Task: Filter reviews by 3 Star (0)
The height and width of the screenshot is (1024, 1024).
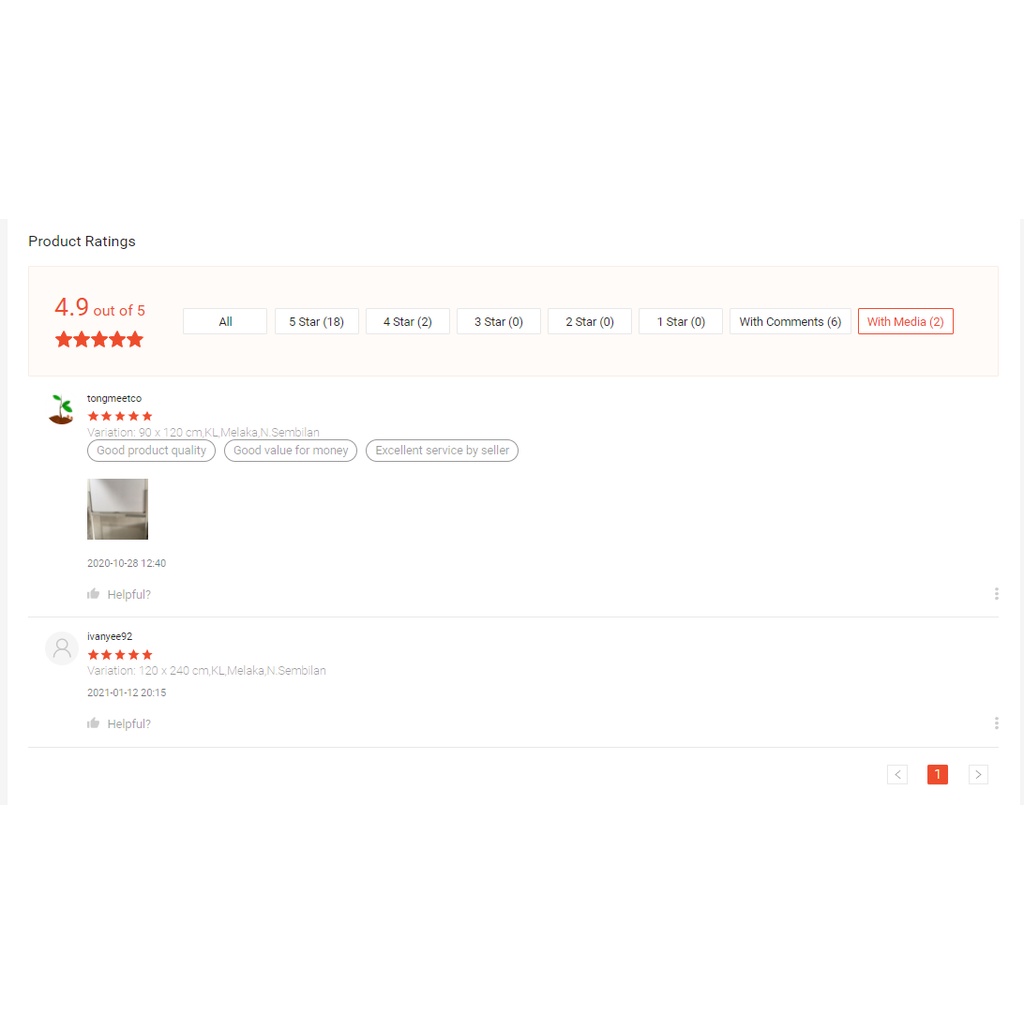Action: [x=499, y=321]
